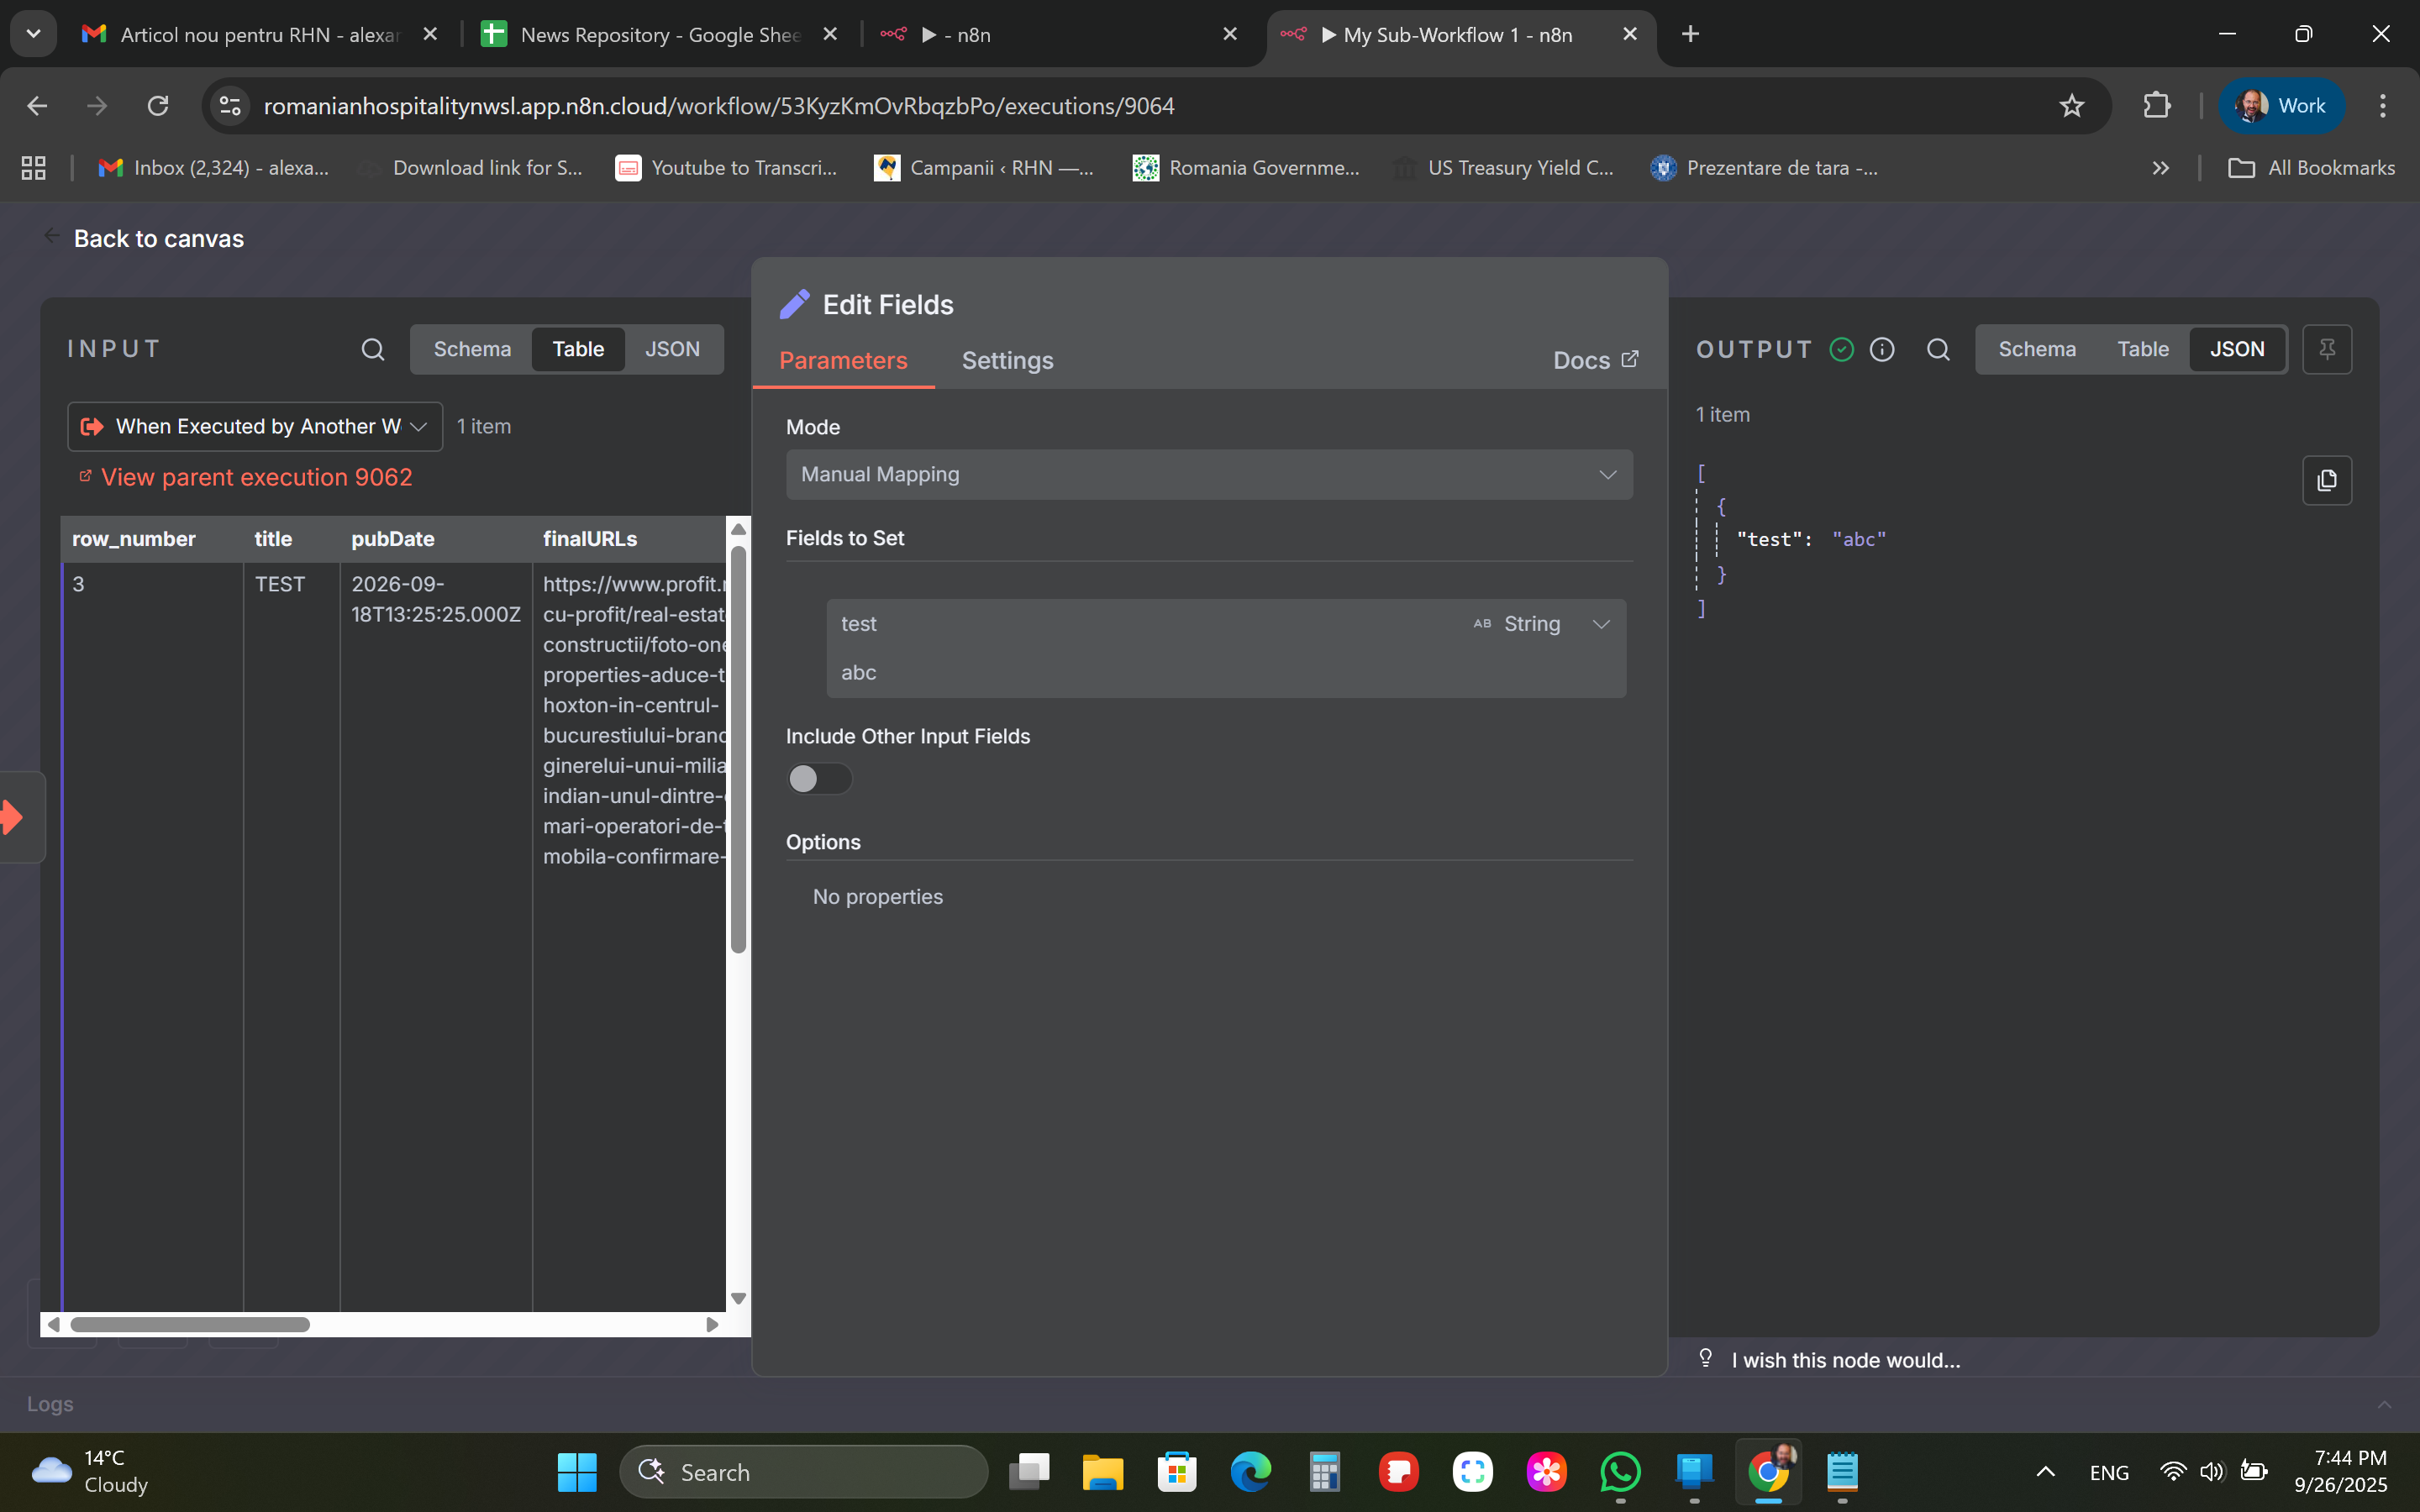Switch to the Settings tab
Image resolution: width=2420 pixels, height=1512 pixels.
coord(1007,360)
